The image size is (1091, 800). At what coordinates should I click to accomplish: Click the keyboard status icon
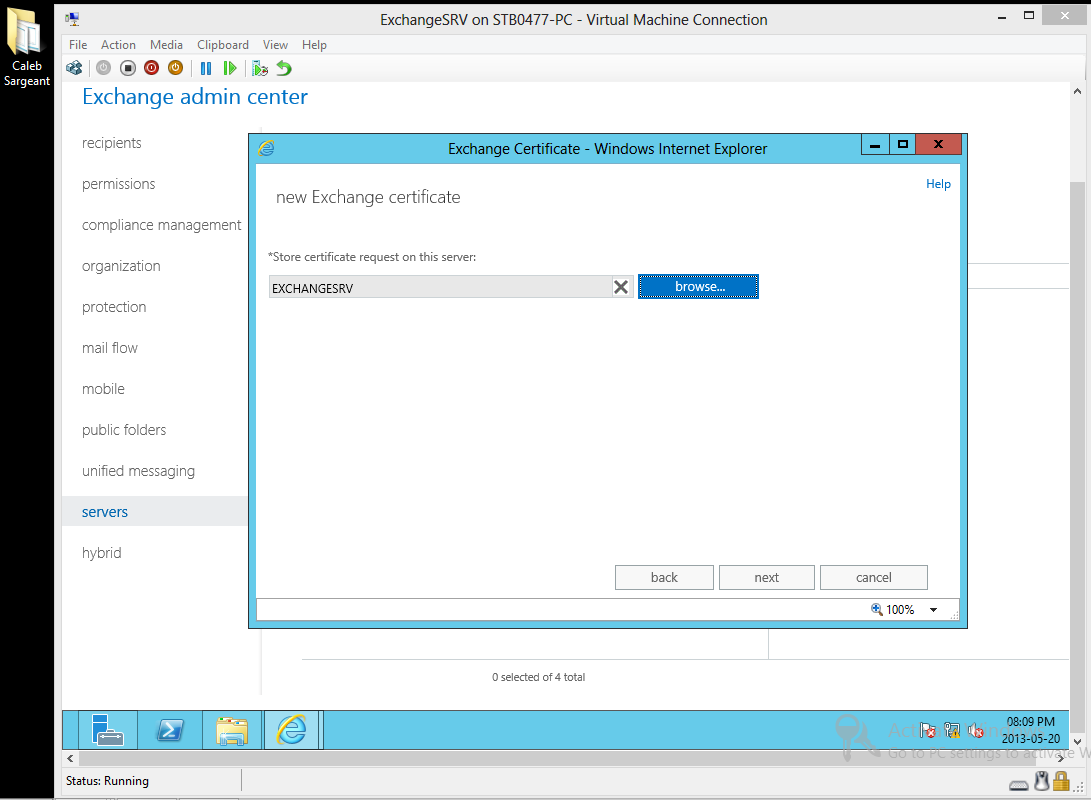(x=1019, y=785)
